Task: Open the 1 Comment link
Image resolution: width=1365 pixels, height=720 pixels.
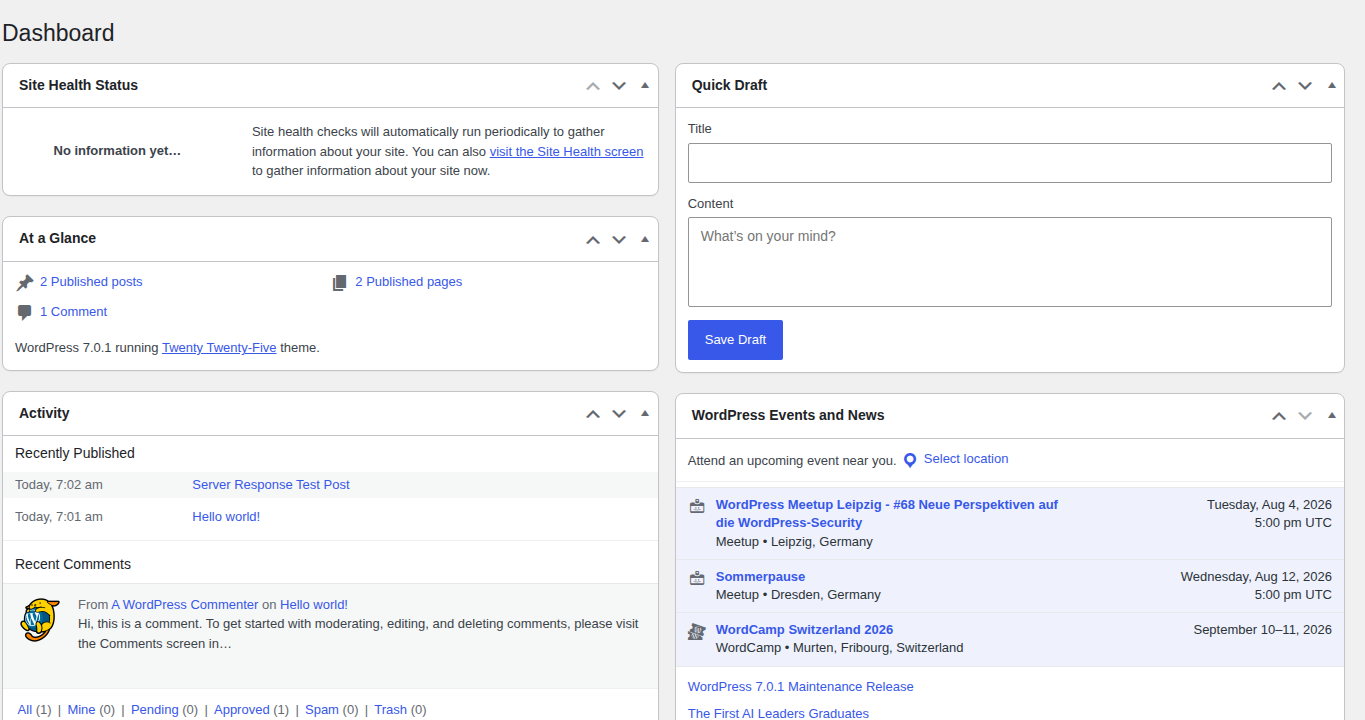Action: [73, 312]
